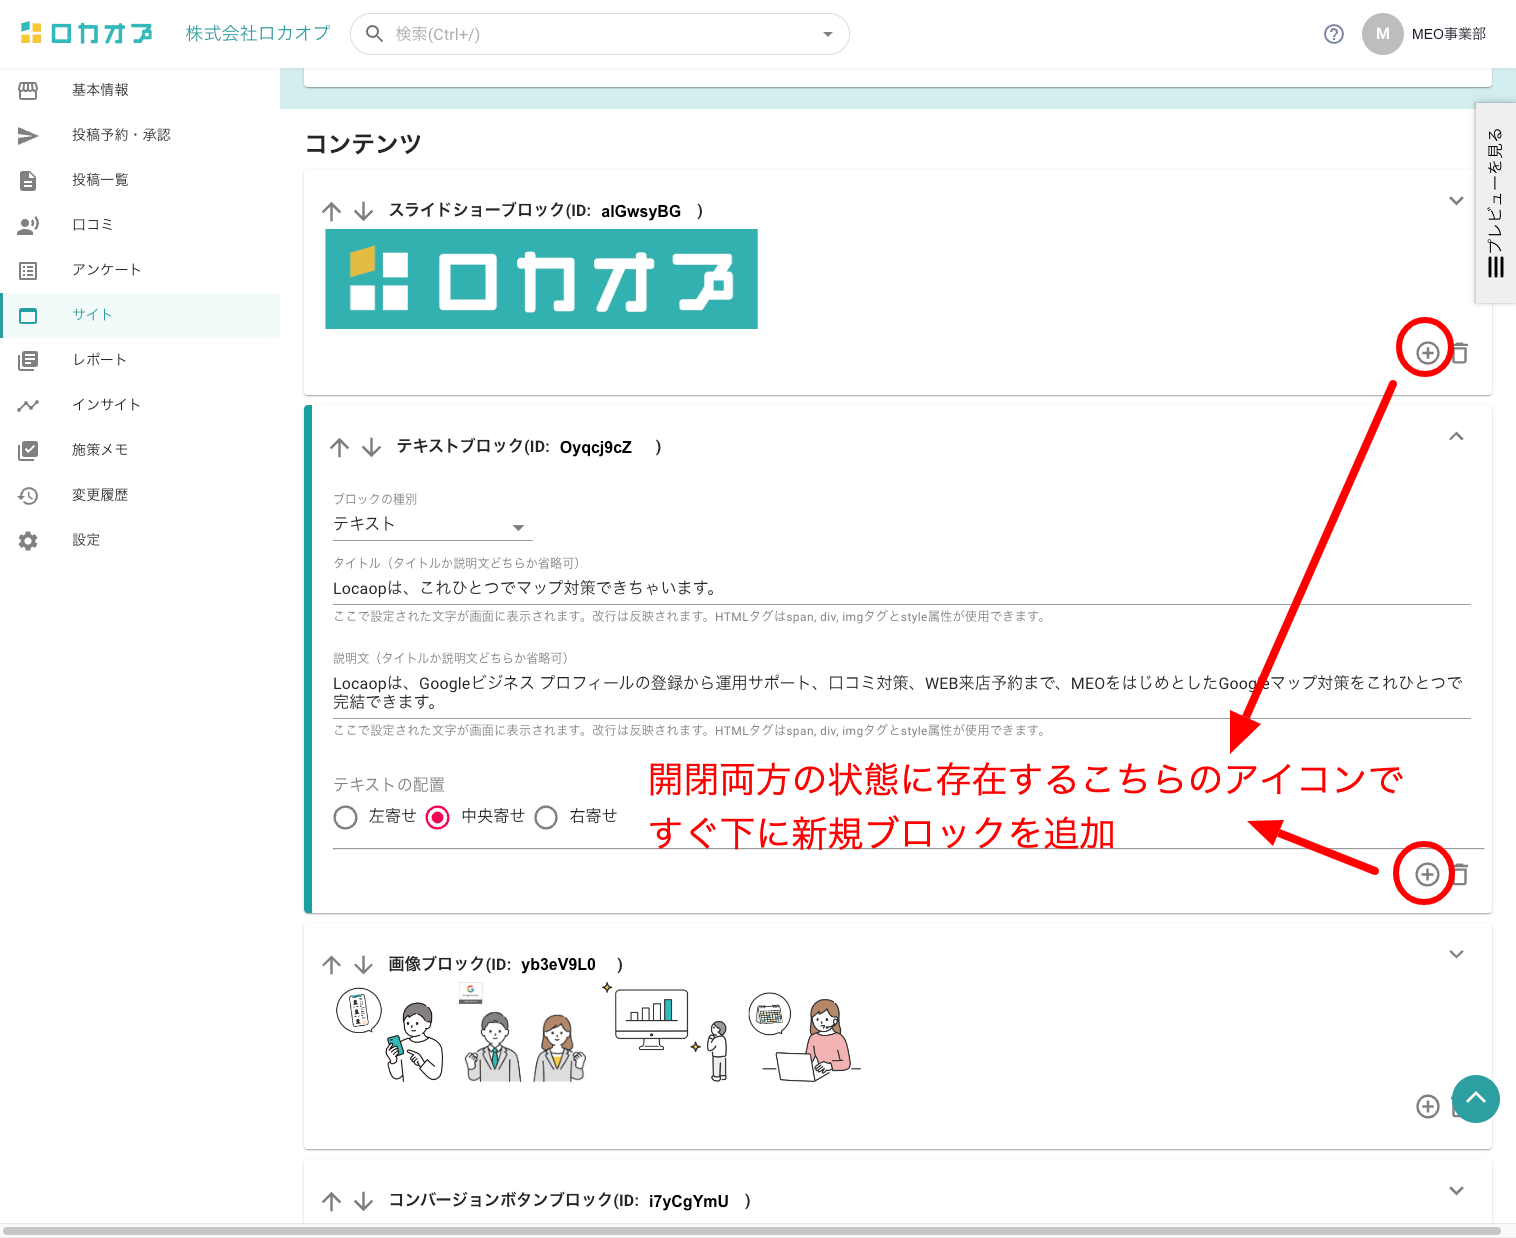Add new block below text block
The width and height of the screenshot is (1516, 1238).
[1427, 874]
